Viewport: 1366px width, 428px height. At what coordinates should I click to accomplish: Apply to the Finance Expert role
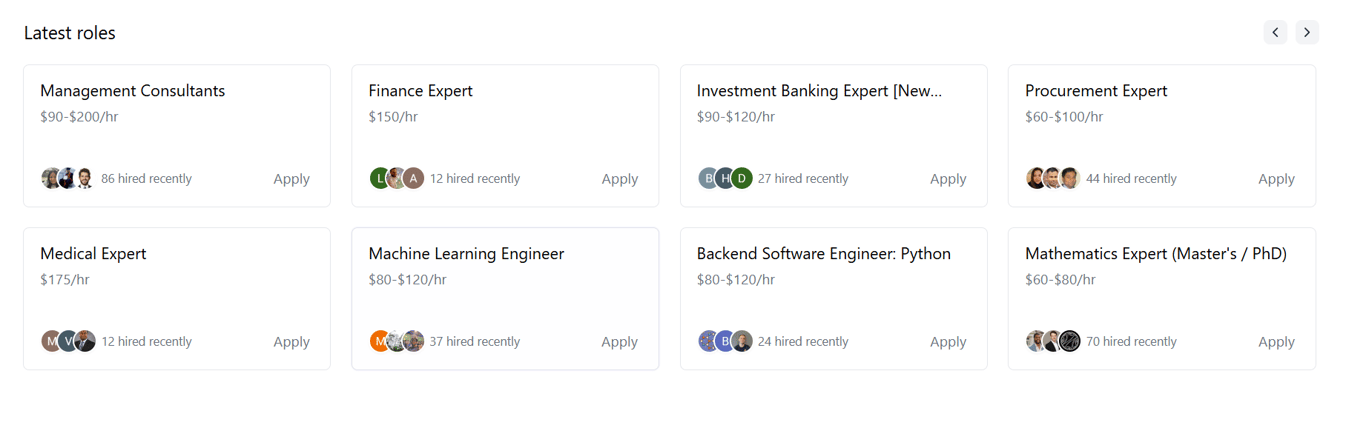tap(619, 179)
